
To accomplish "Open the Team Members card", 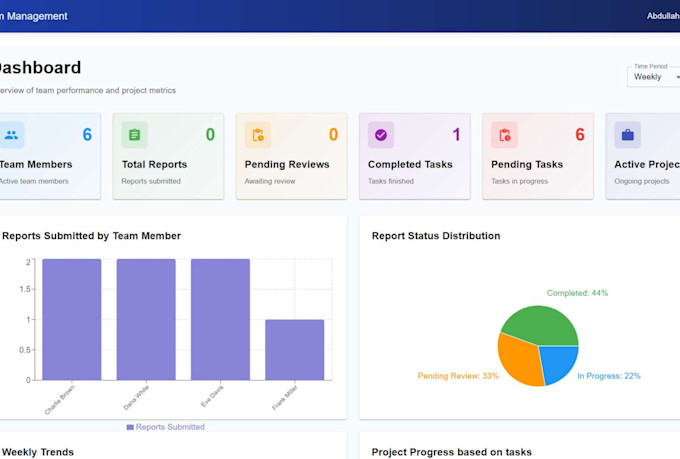I will coord(50,156).
